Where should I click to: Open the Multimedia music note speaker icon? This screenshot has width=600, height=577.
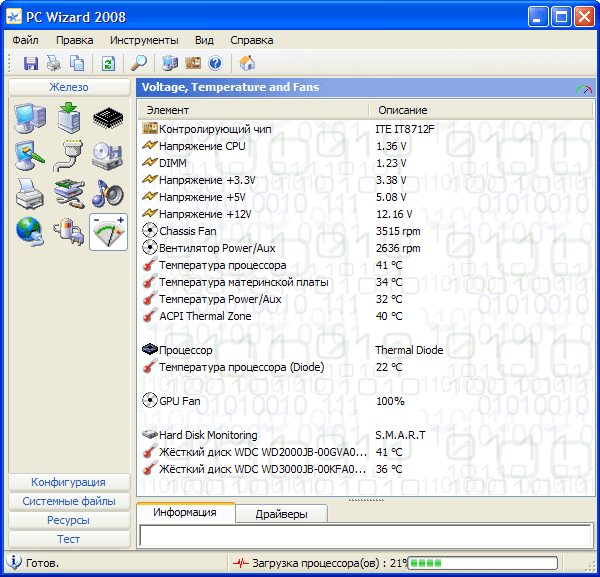[x=108, y=193]
